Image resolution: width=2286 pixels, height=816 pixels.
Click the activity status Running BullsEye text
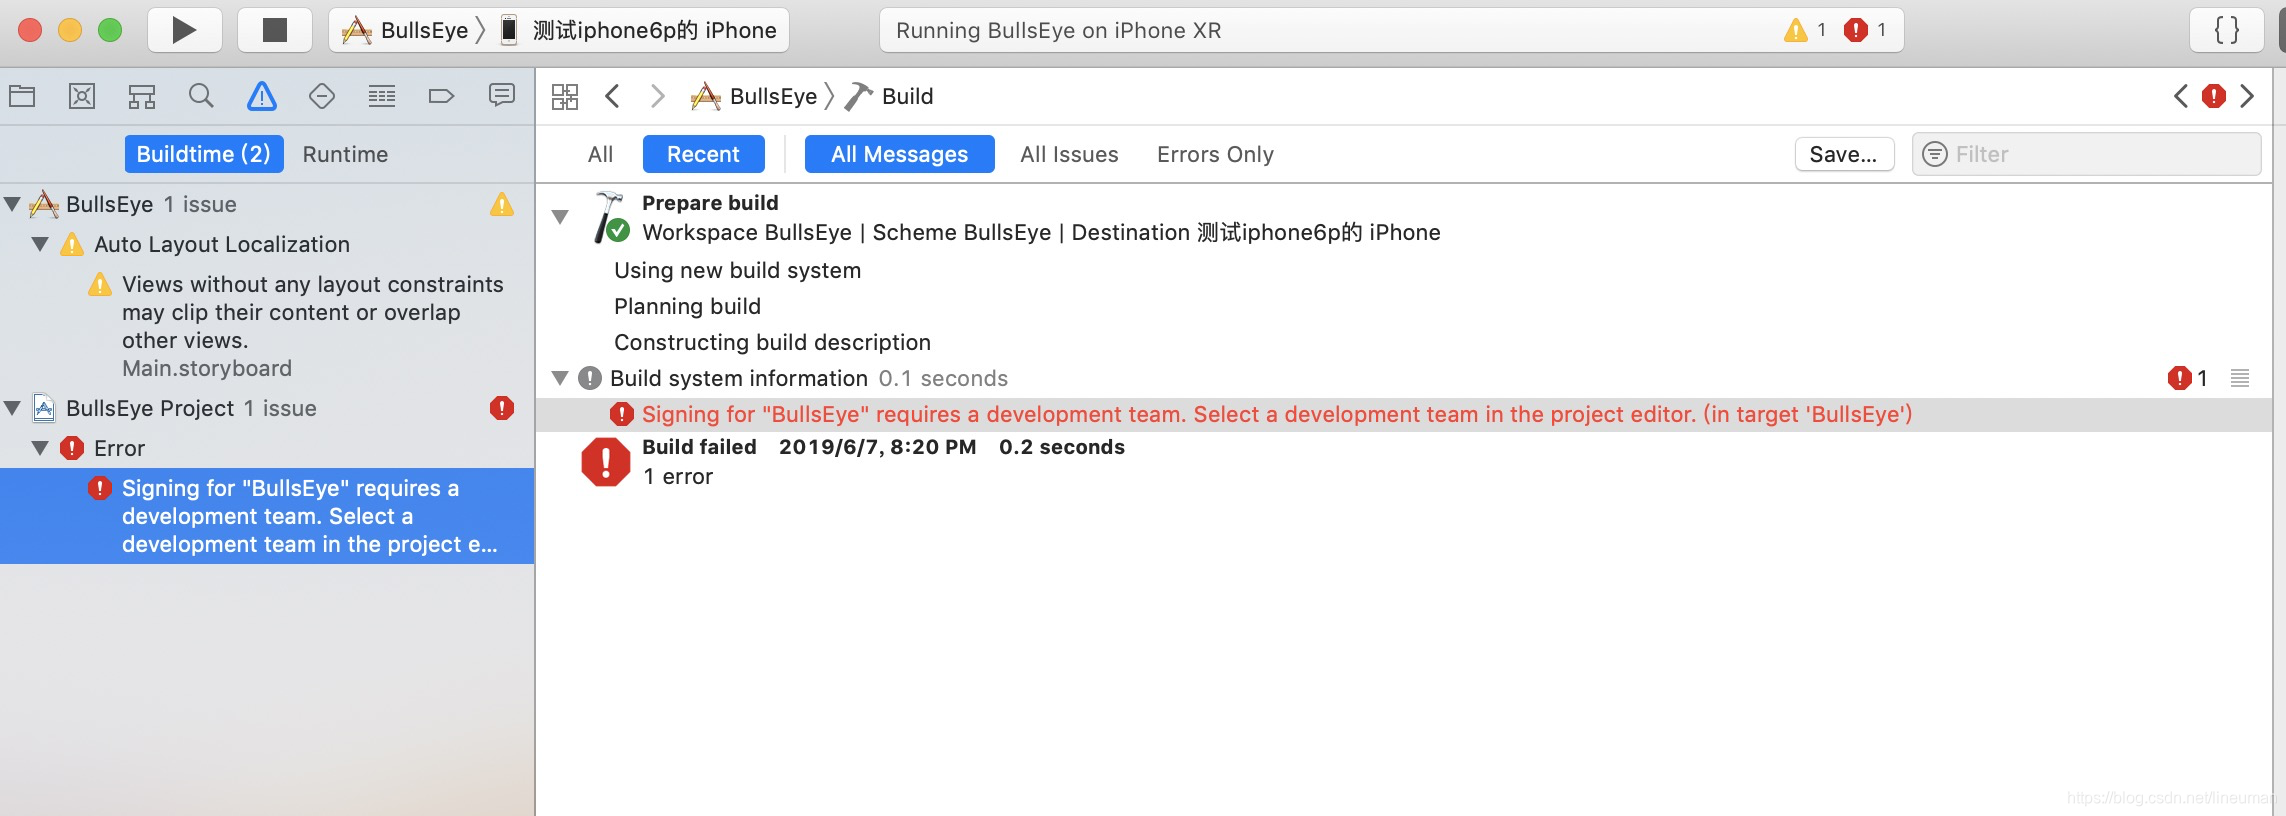[1059, 30]
